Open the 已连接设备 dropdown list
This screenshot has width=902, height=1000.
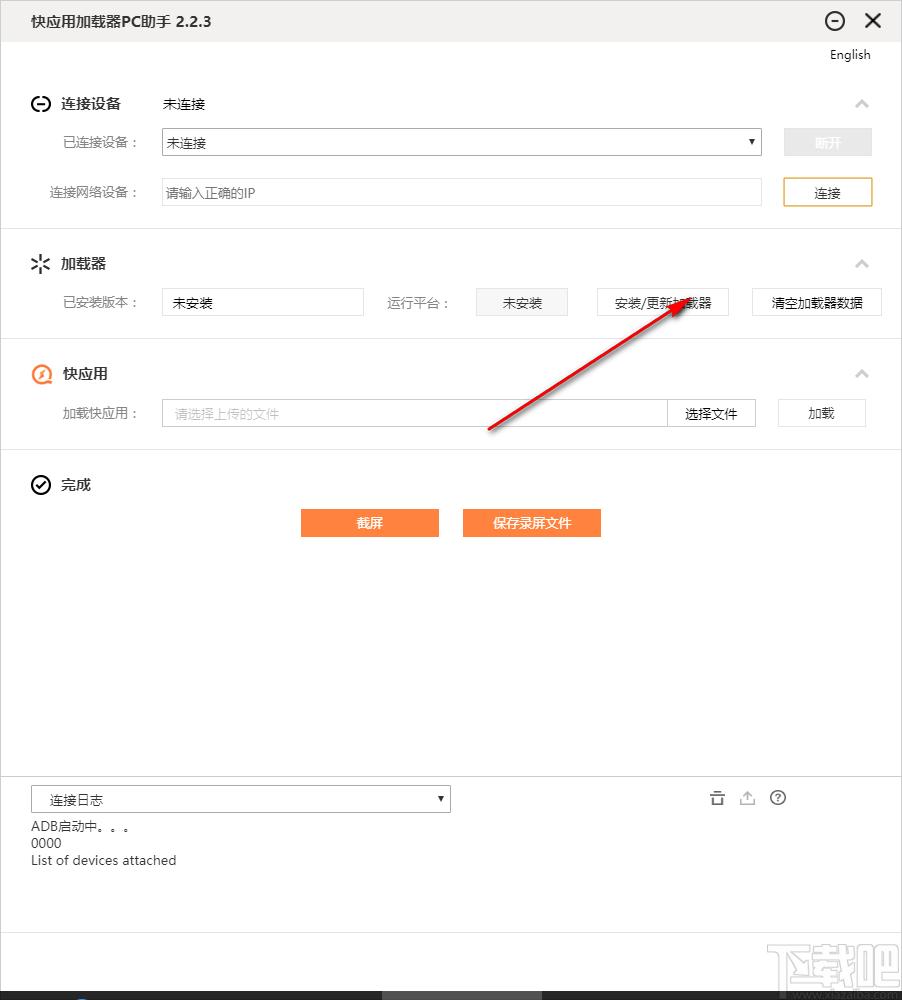[462, 142]
